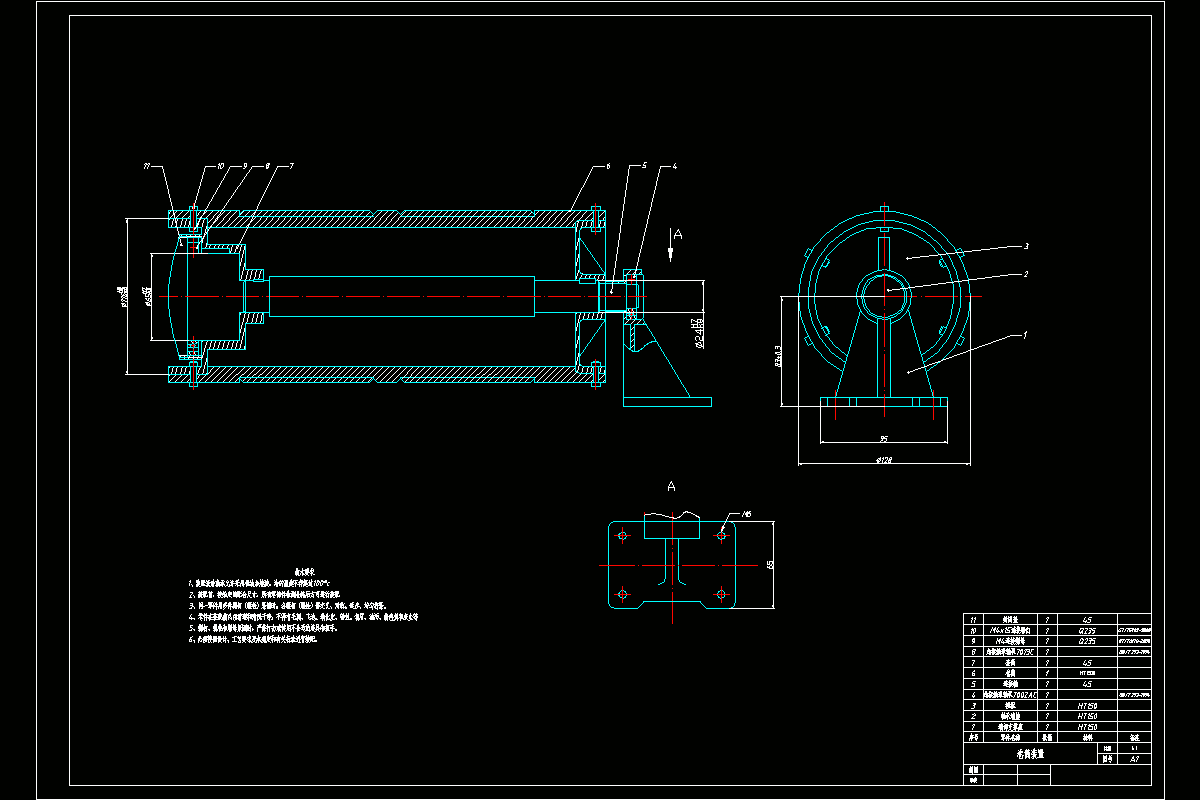Click part balloon number 10
Screen dimensions: 1200x800
click(221, 166)
